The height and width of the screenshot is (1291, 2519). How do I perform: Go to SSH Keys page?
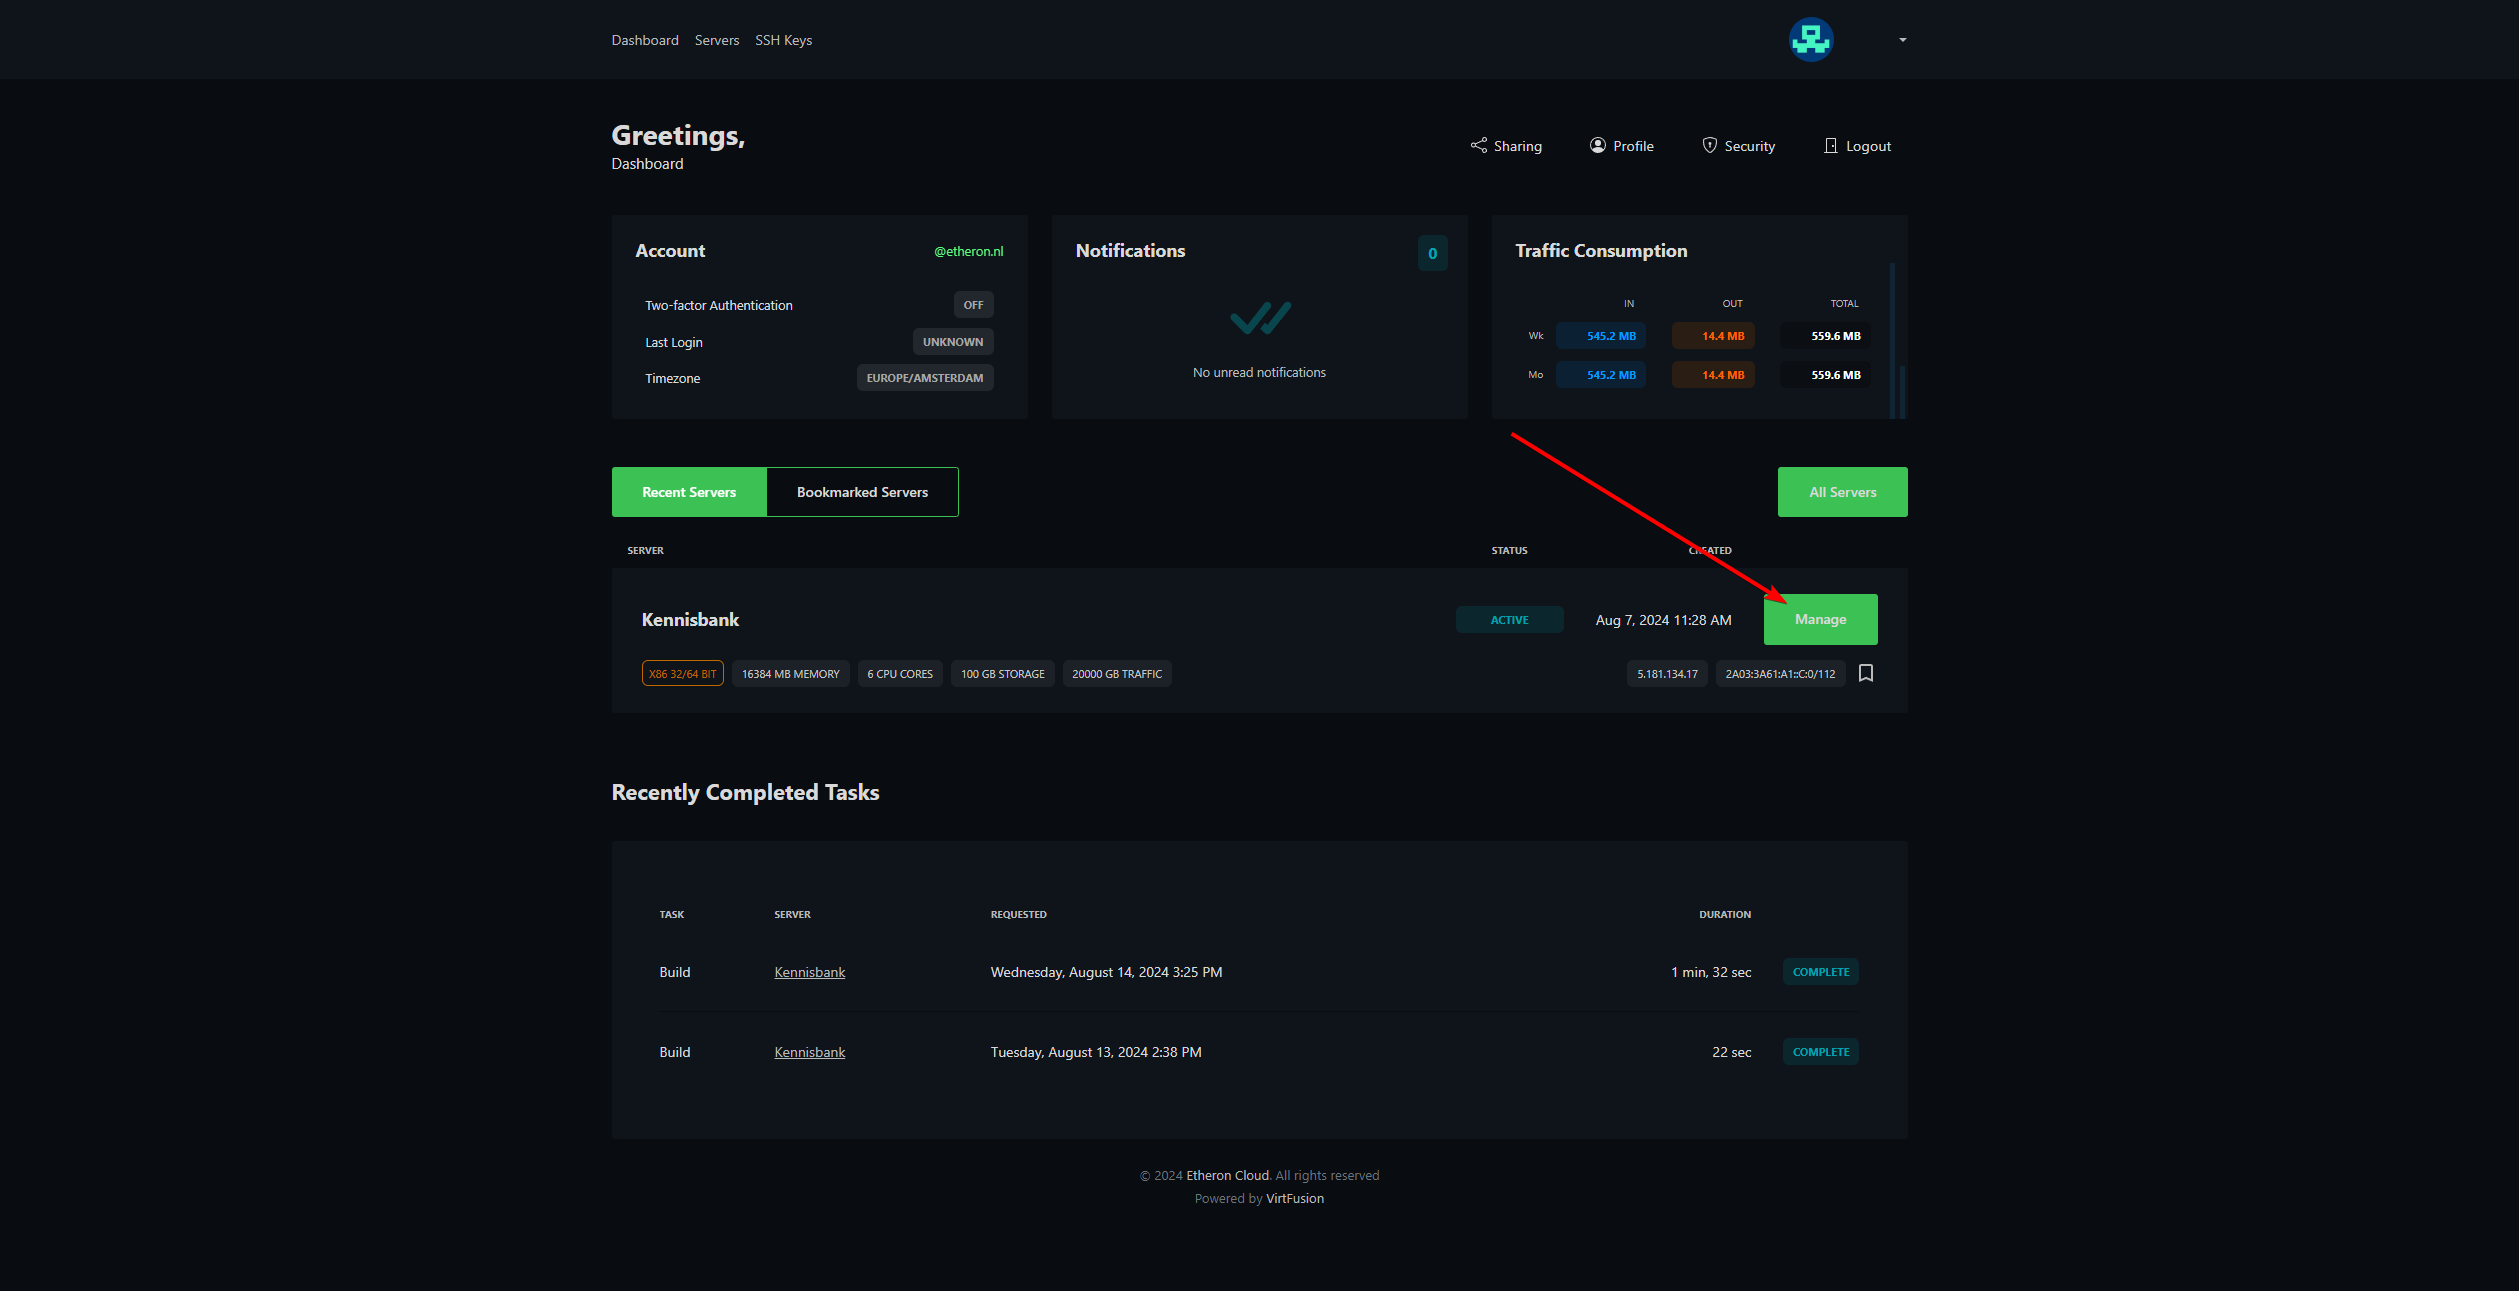click(x=783, y=40)
